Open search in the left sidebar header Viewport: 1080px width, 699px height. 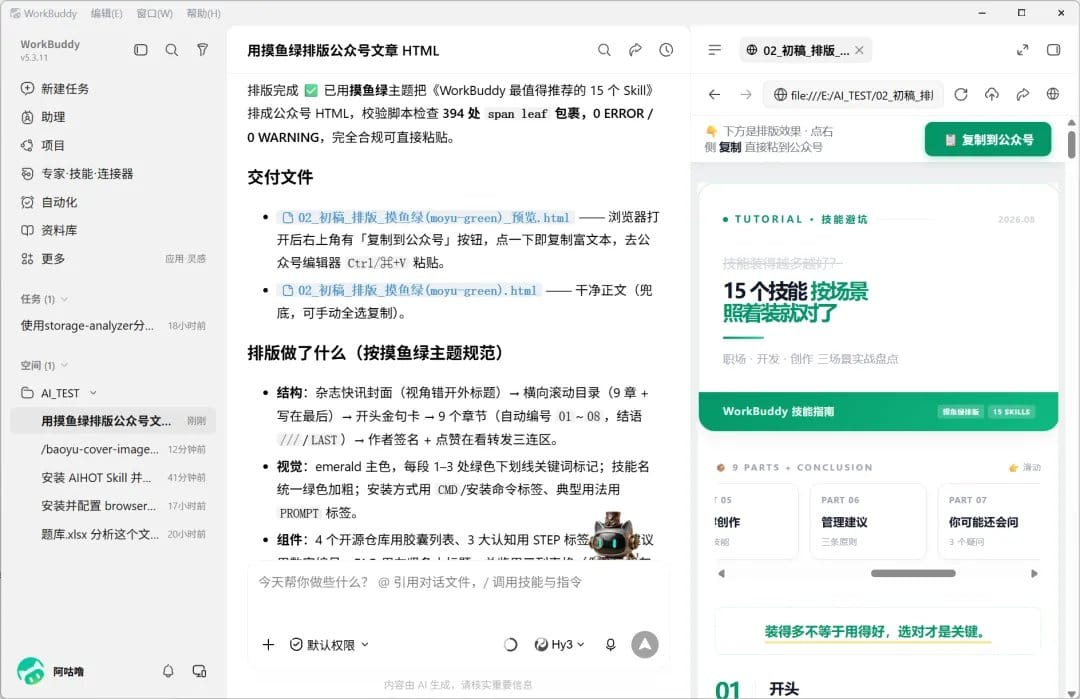(x=172, y=50)
